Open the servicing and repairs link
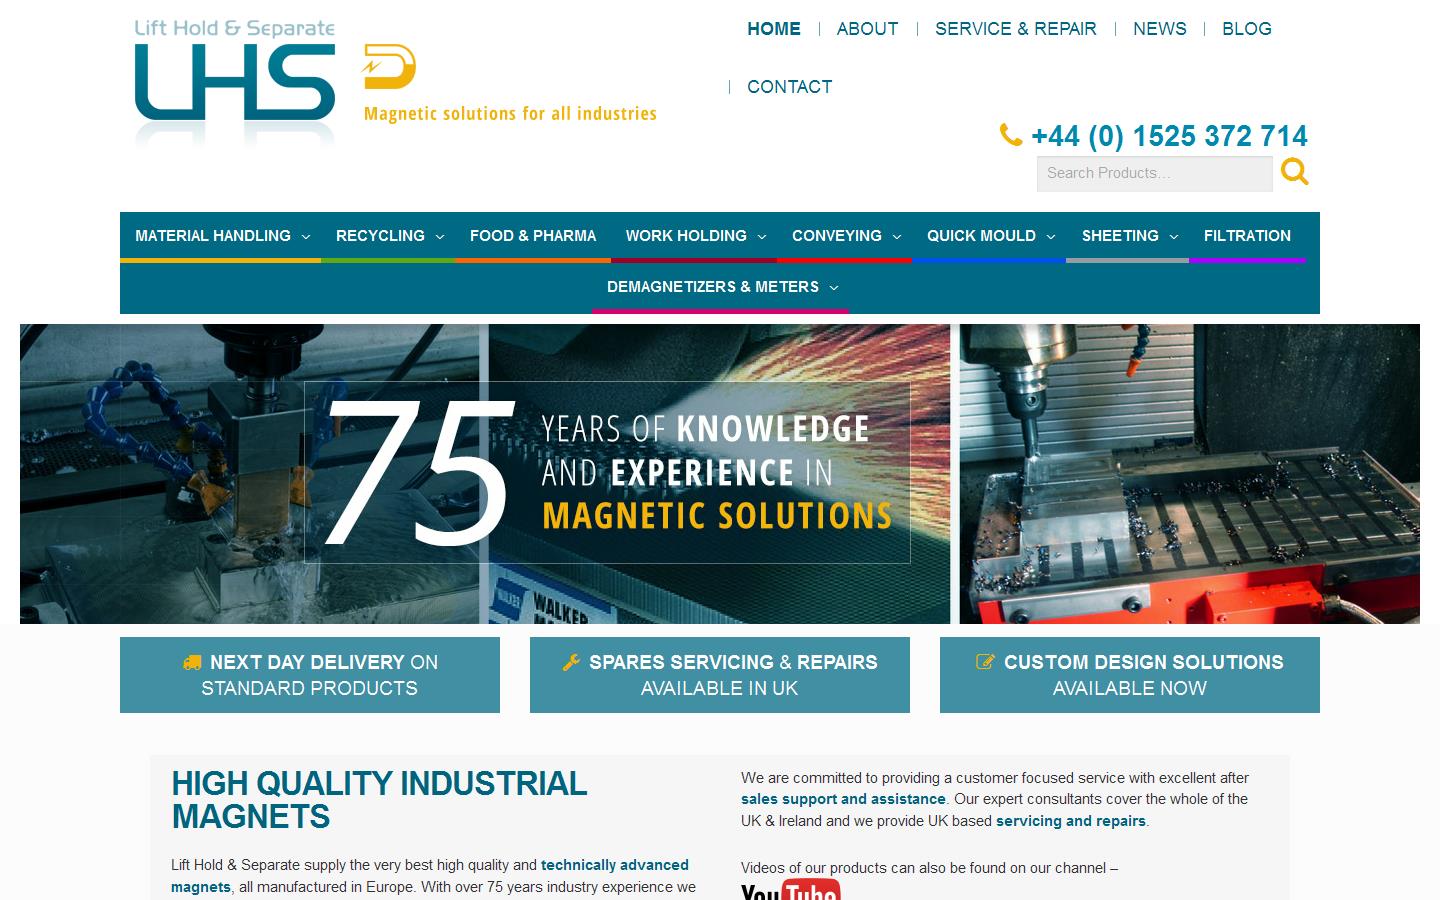Viewport: 1440px width, 900px height. pos(1070,821)
